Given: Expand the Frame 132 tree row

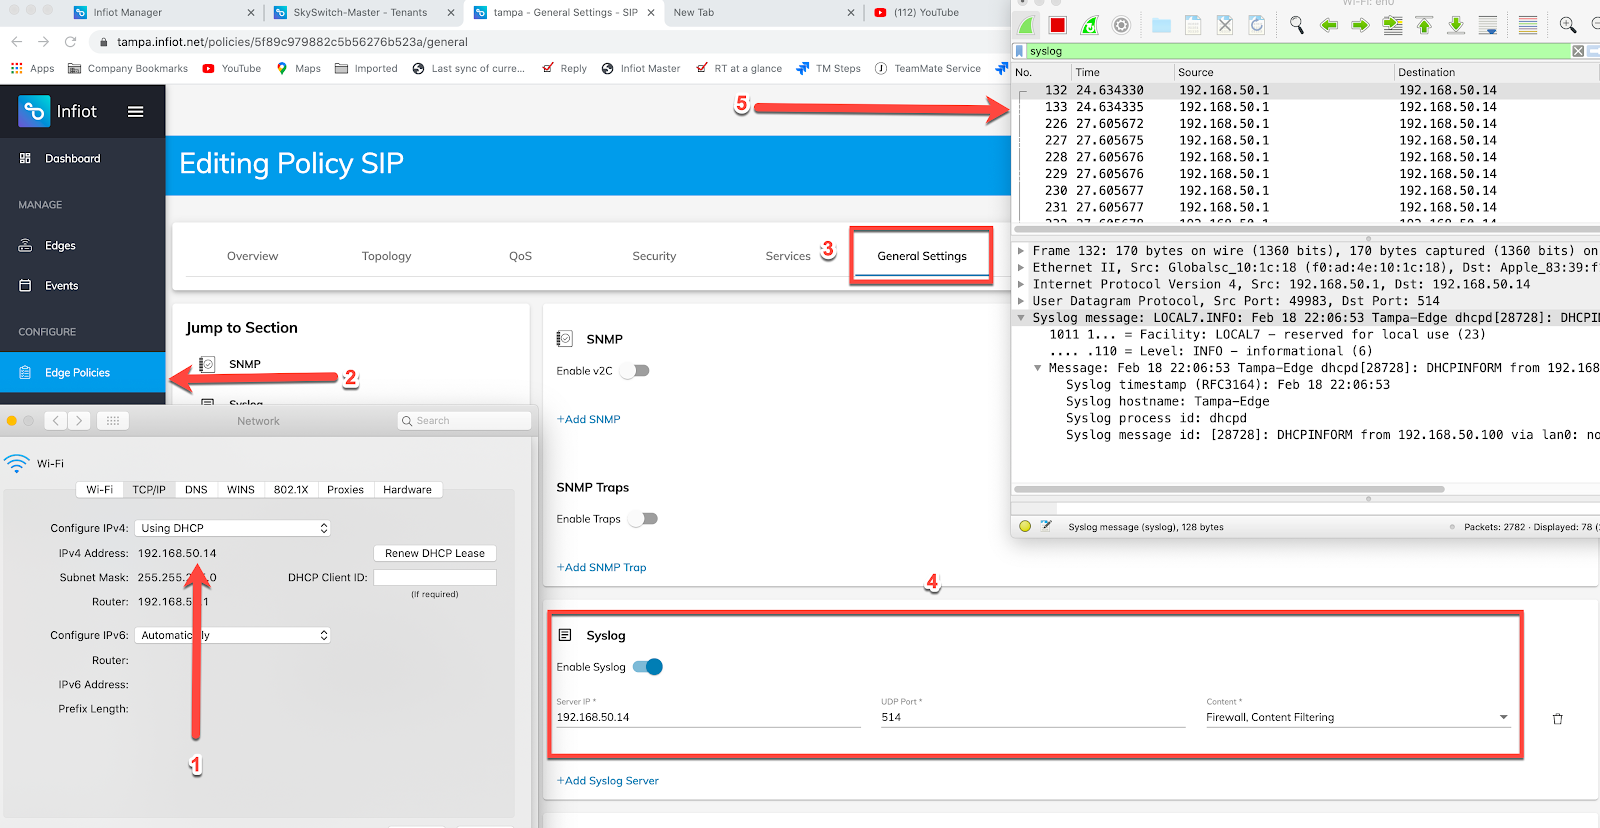Looking at the screenshot, I should click(1021, 251).
